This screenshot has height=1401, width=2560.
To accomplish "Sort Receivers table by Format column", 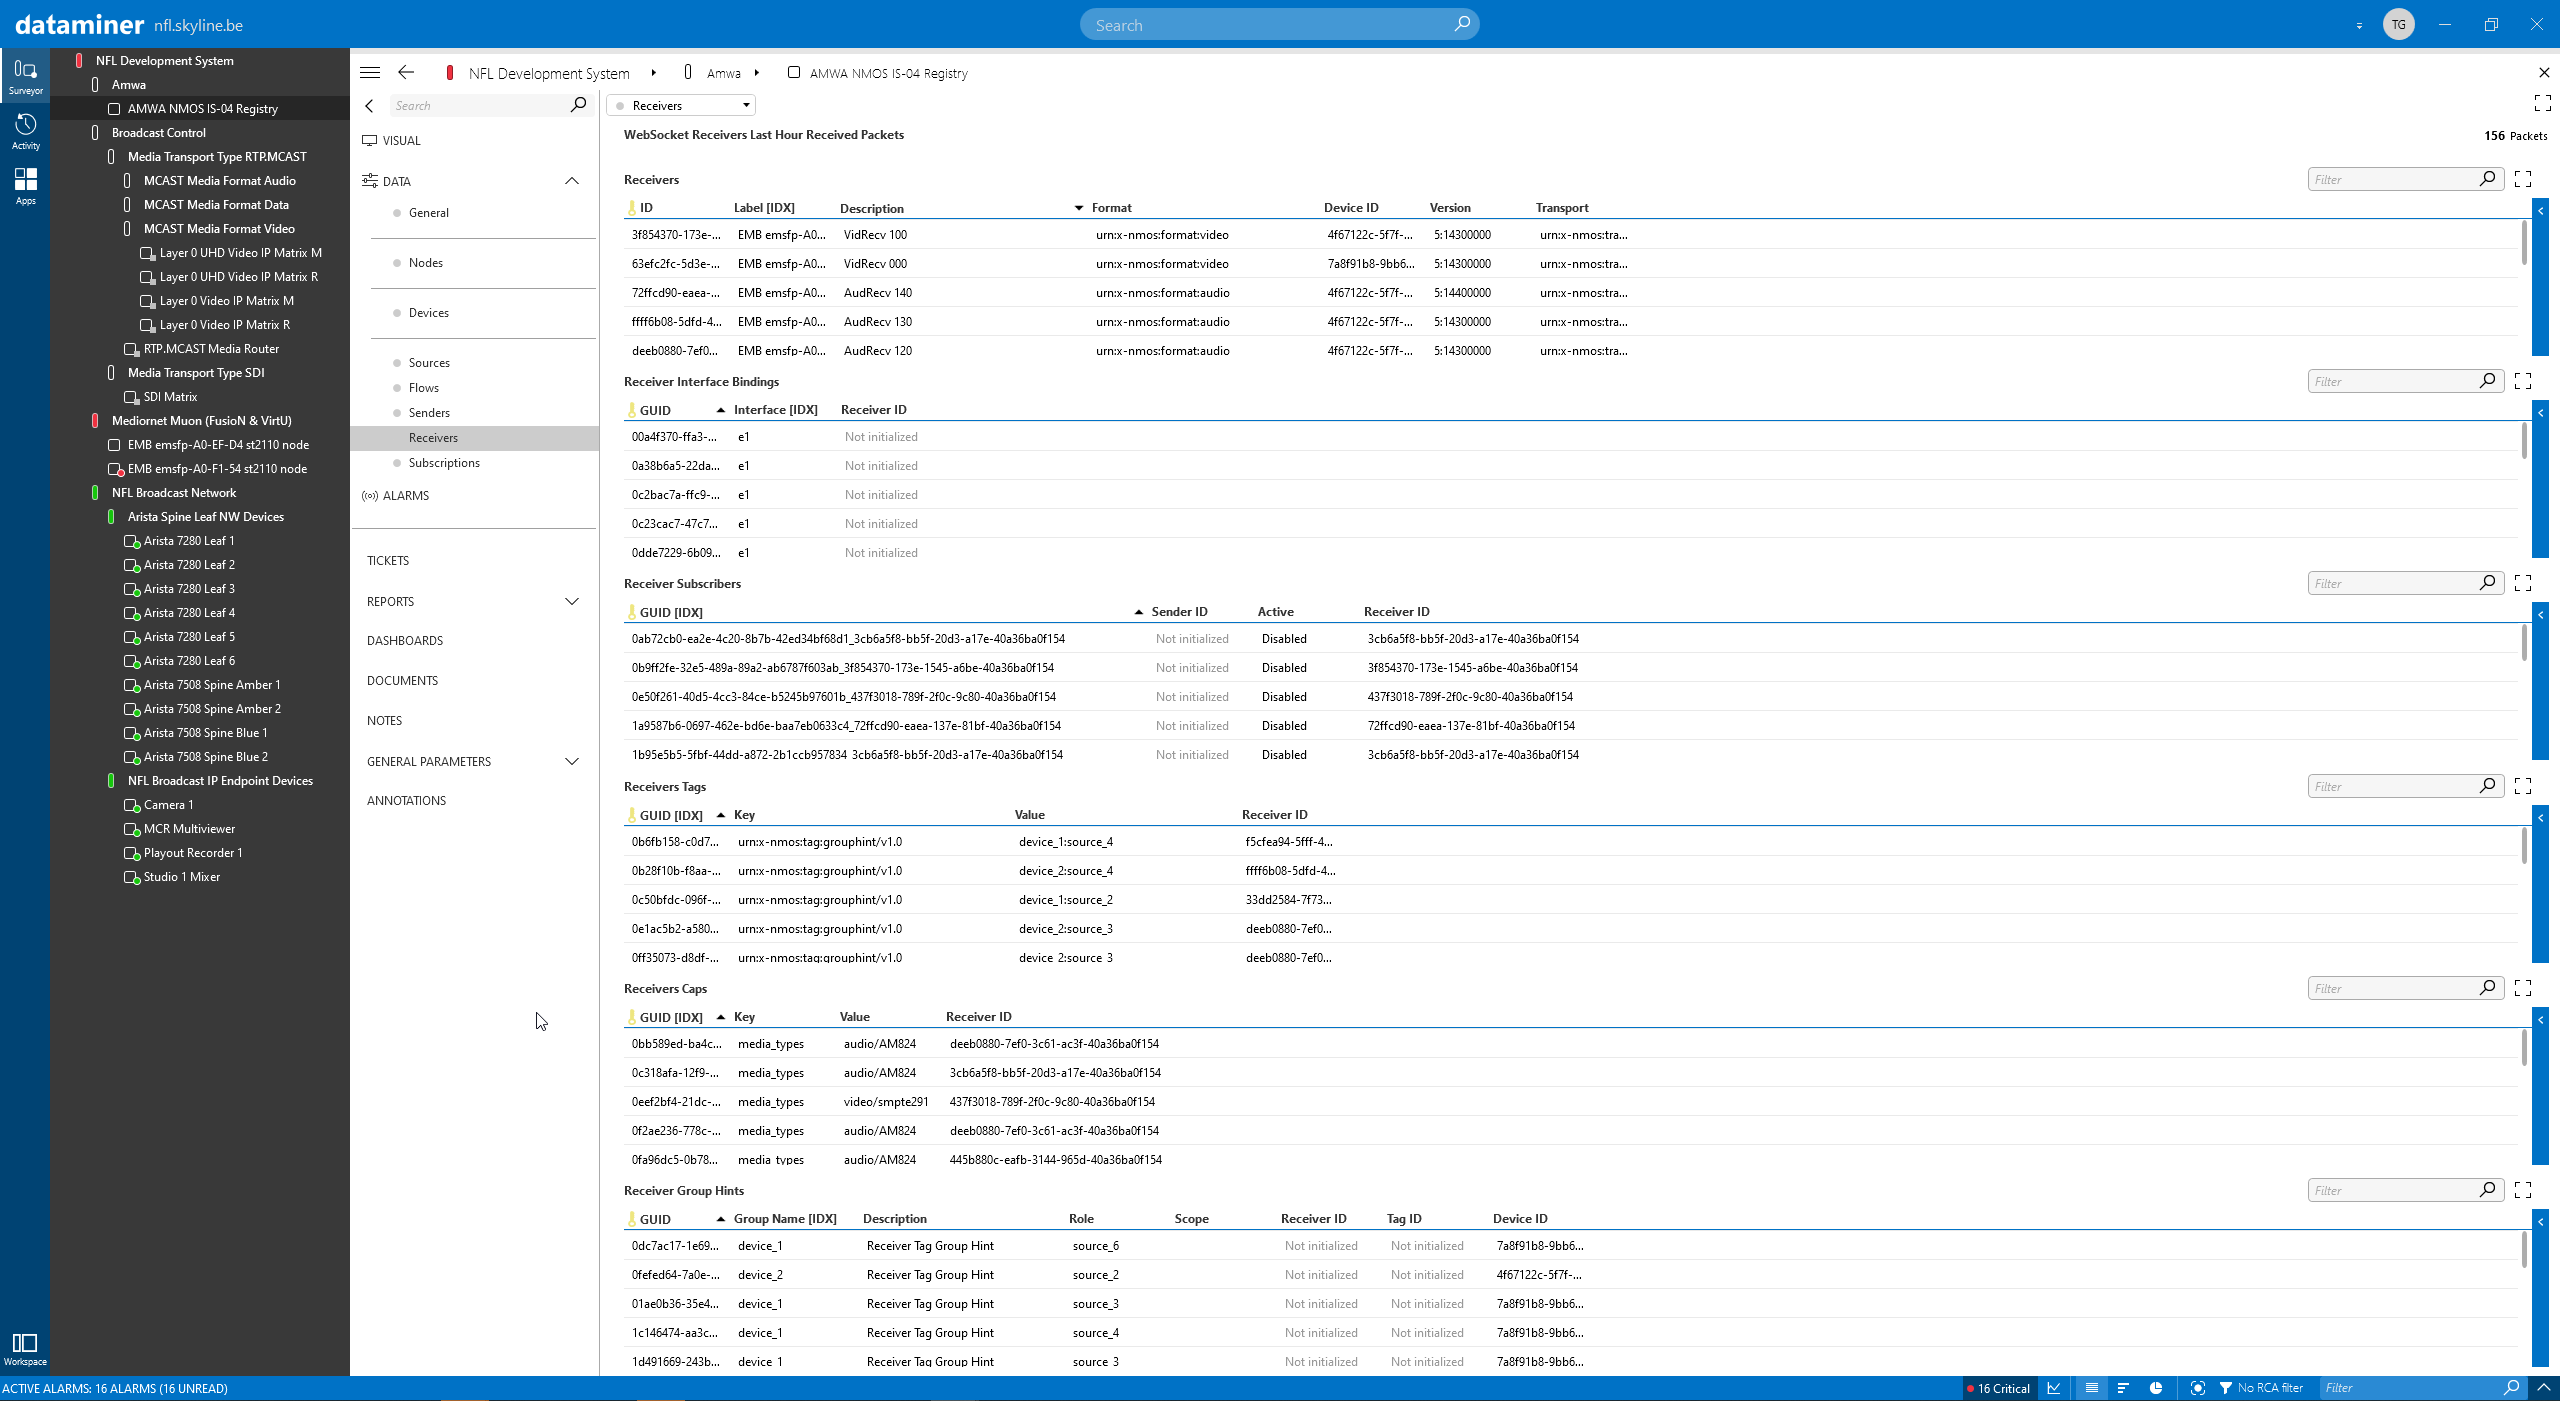I will (1111, 208).
